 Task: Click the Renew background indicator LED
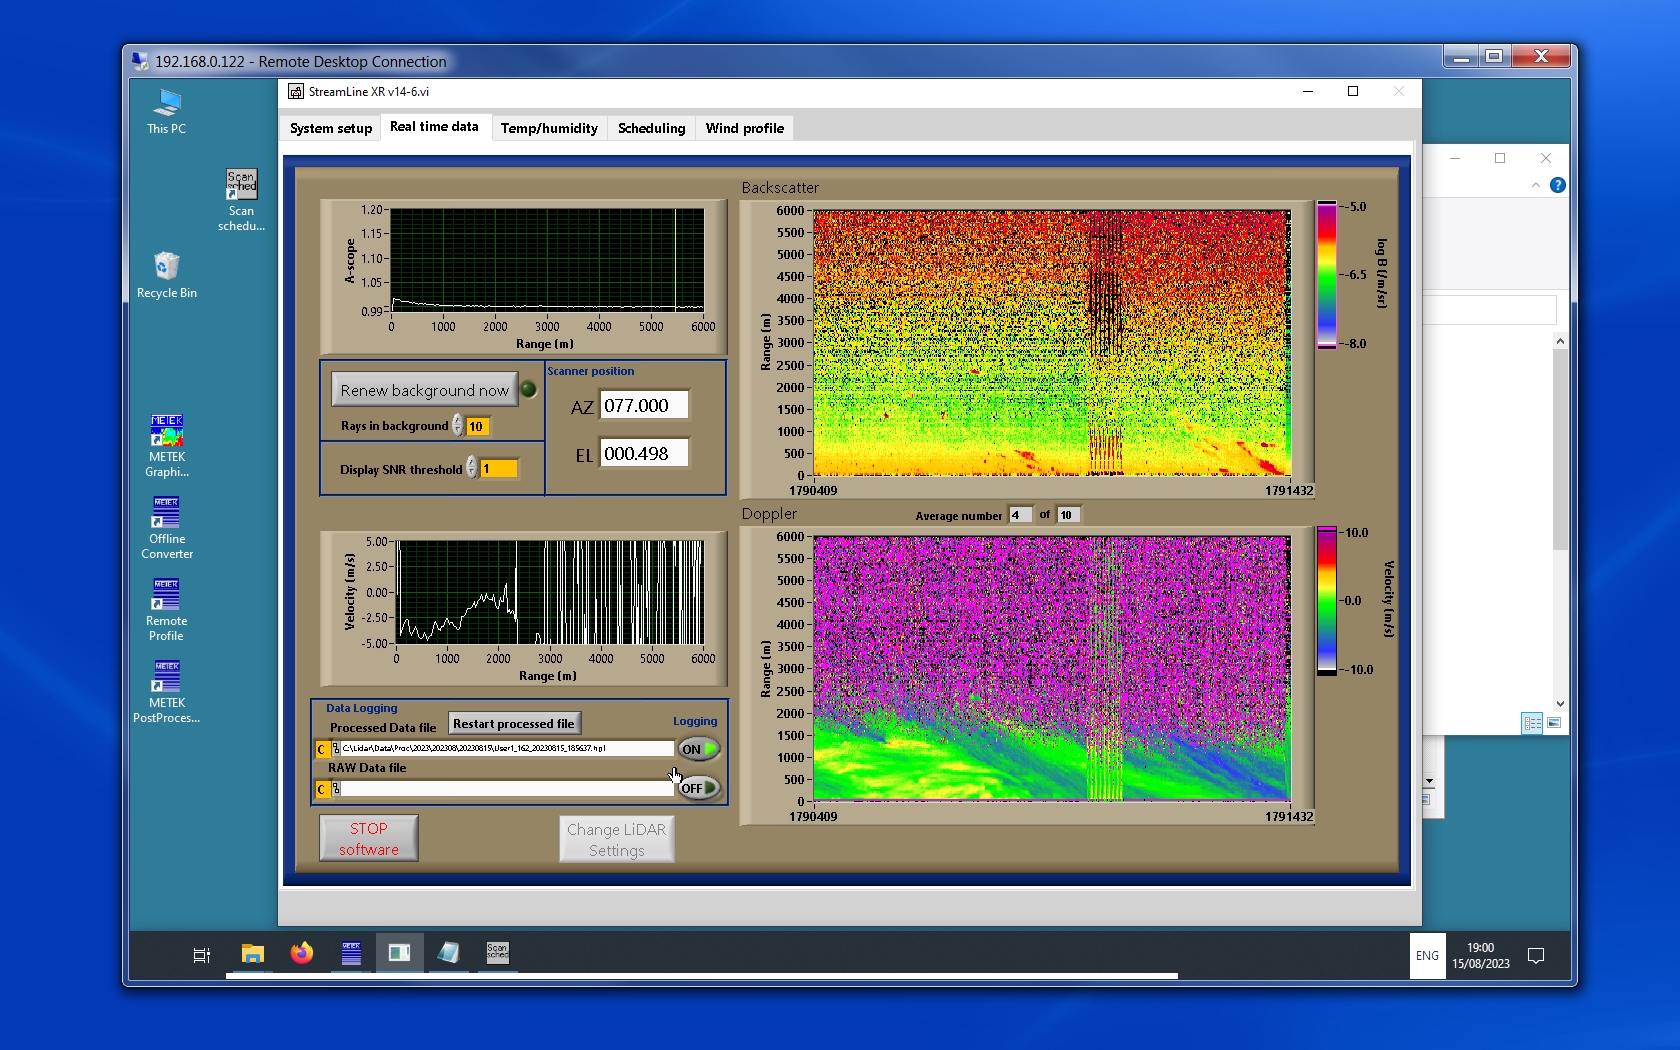529,390
